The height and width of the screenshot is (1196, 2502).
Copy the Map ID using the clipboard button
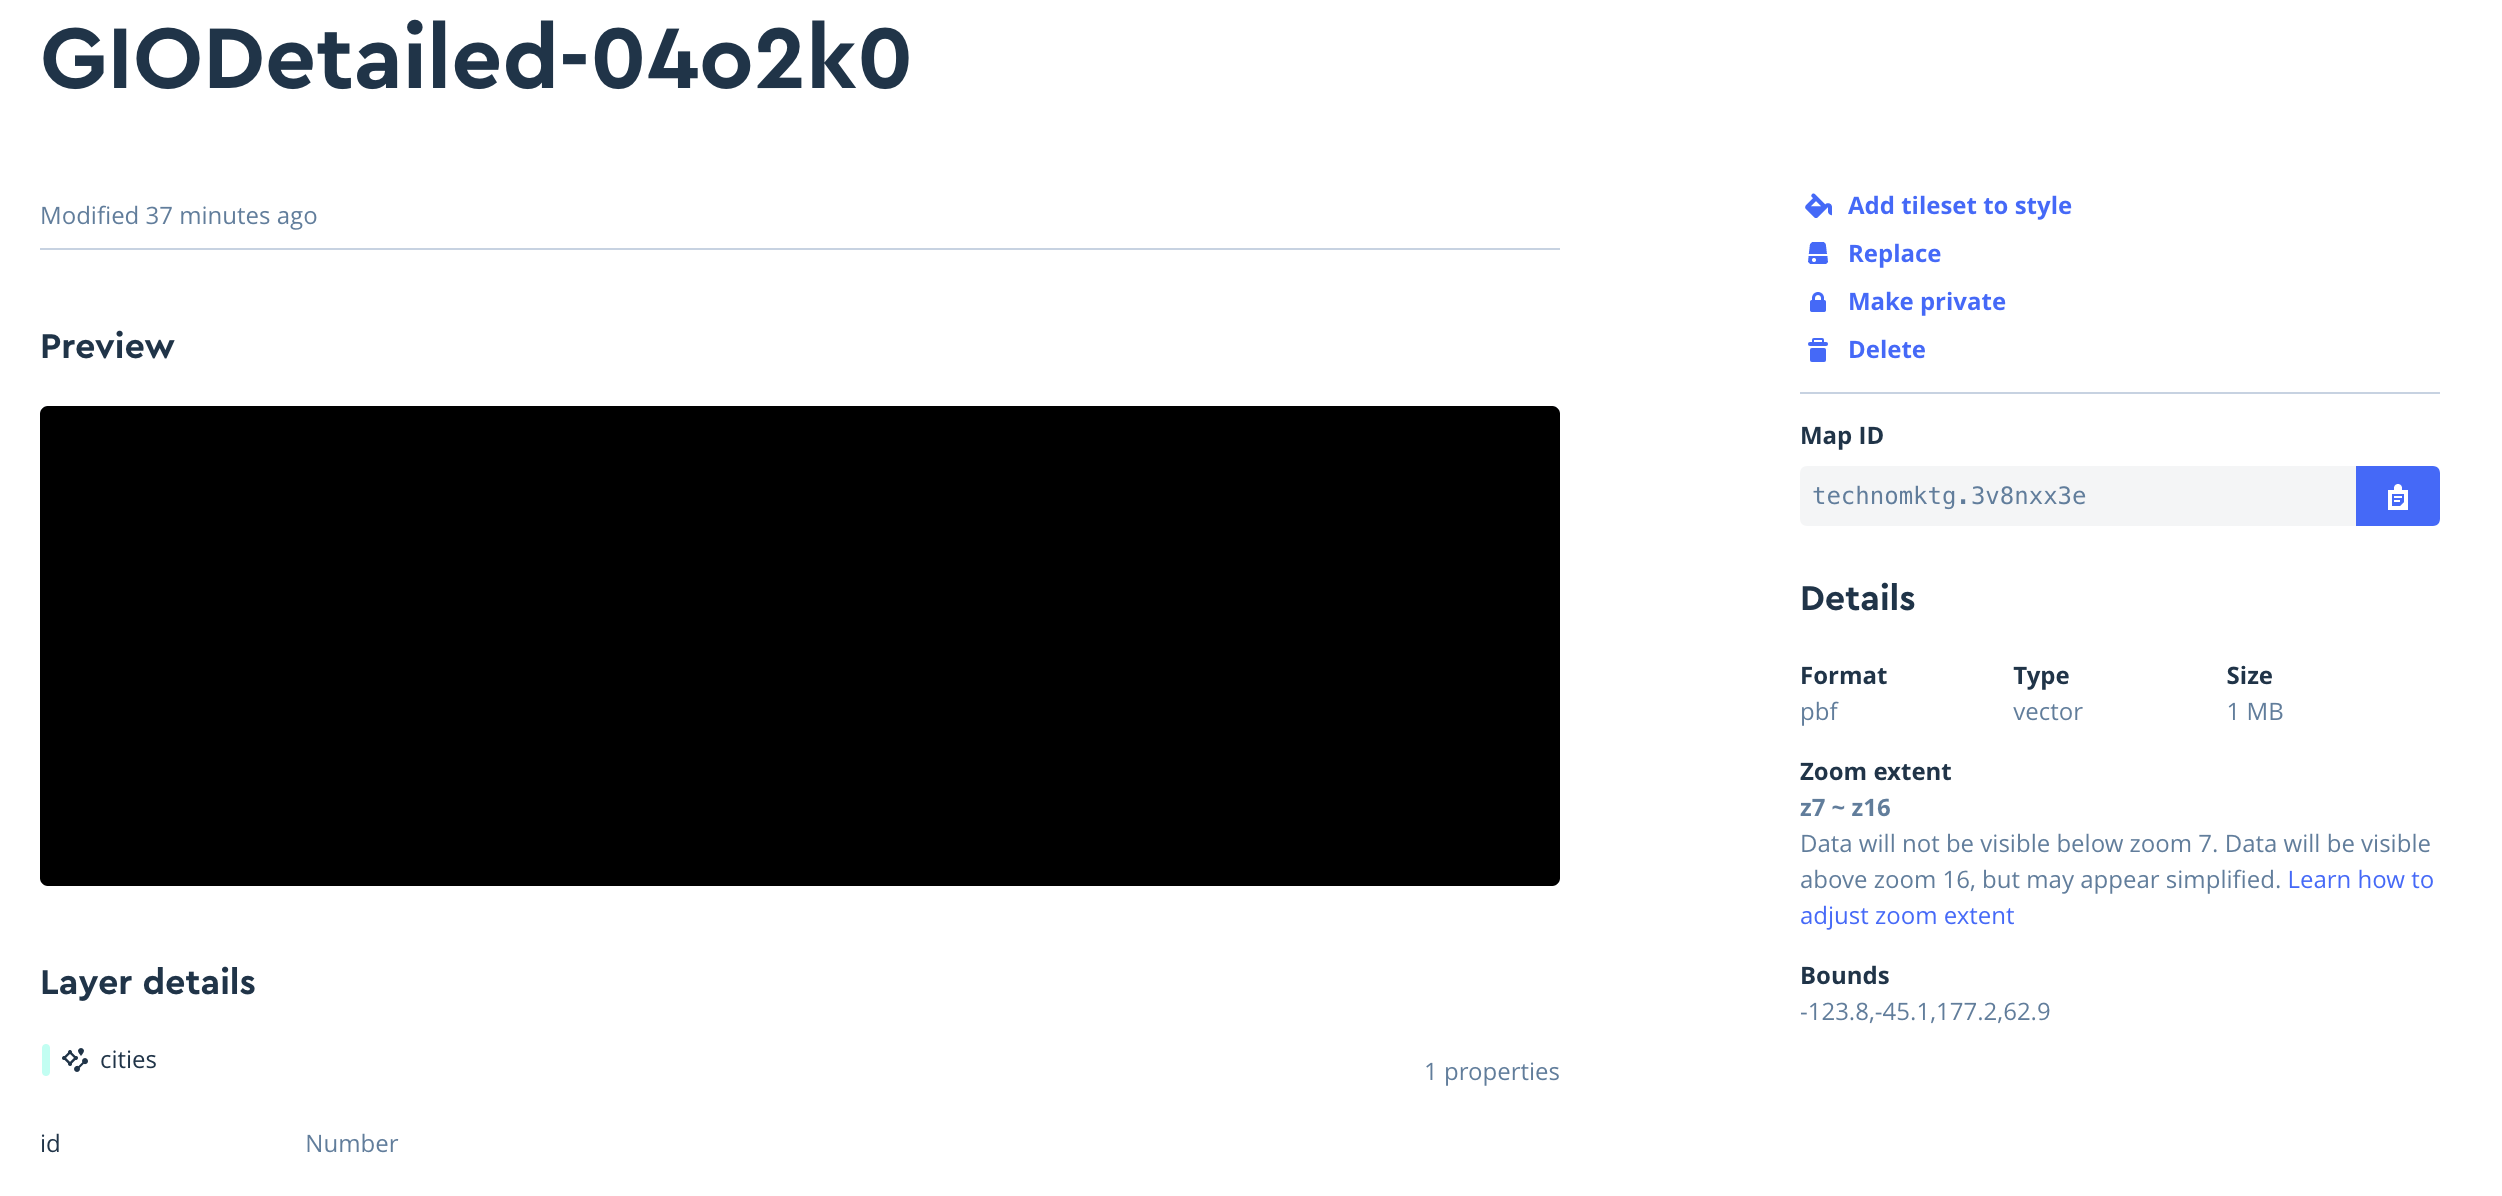coord(2397,495)
